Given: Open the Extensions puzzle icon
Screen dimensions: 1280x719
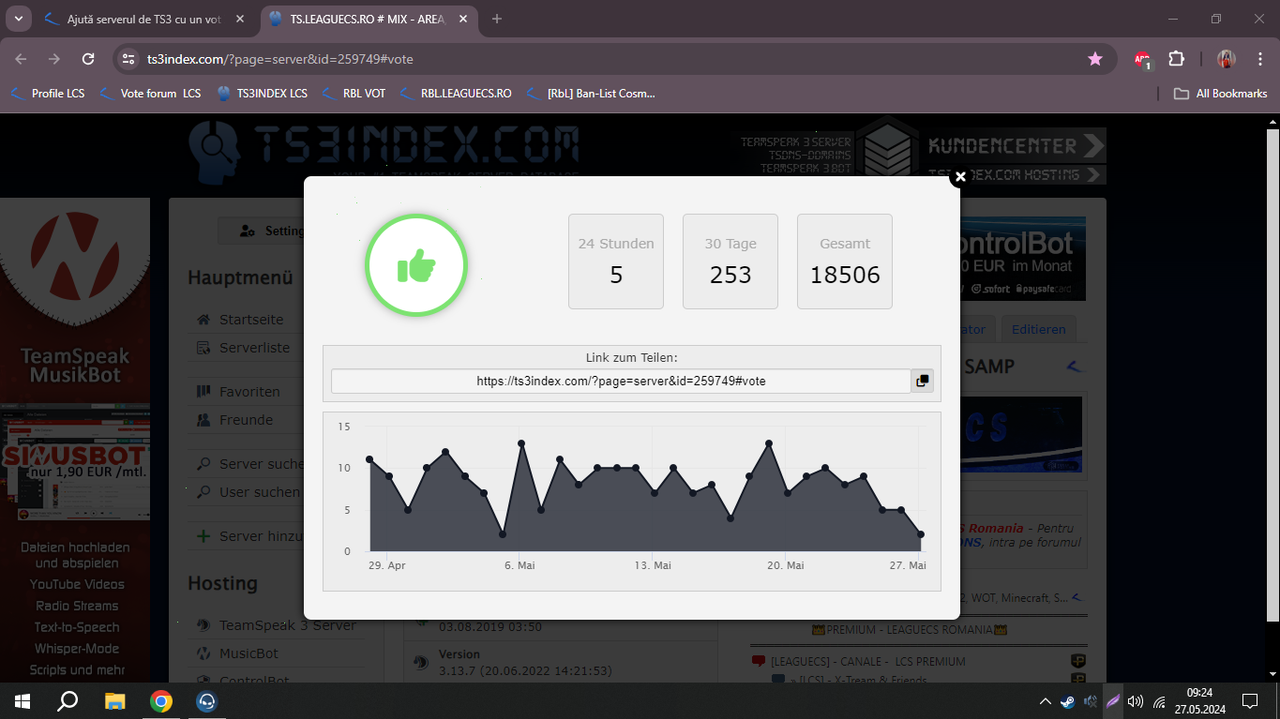Looking at the screenshot, I should coord(1176,59).
